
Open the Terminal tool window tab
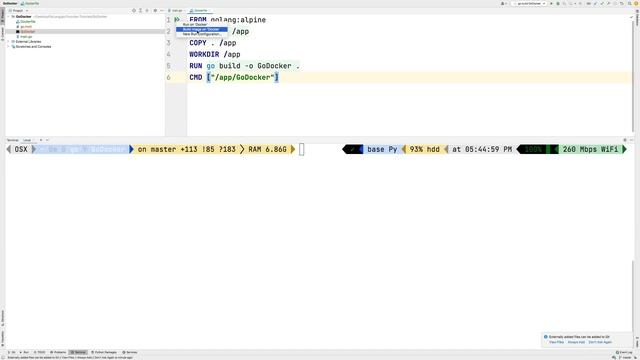[x=78, y=352]
